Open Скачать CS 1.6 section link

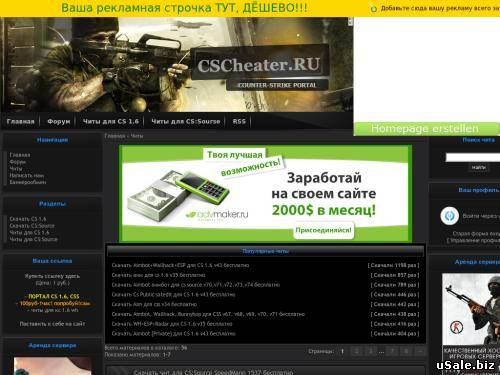coord(28,219)
